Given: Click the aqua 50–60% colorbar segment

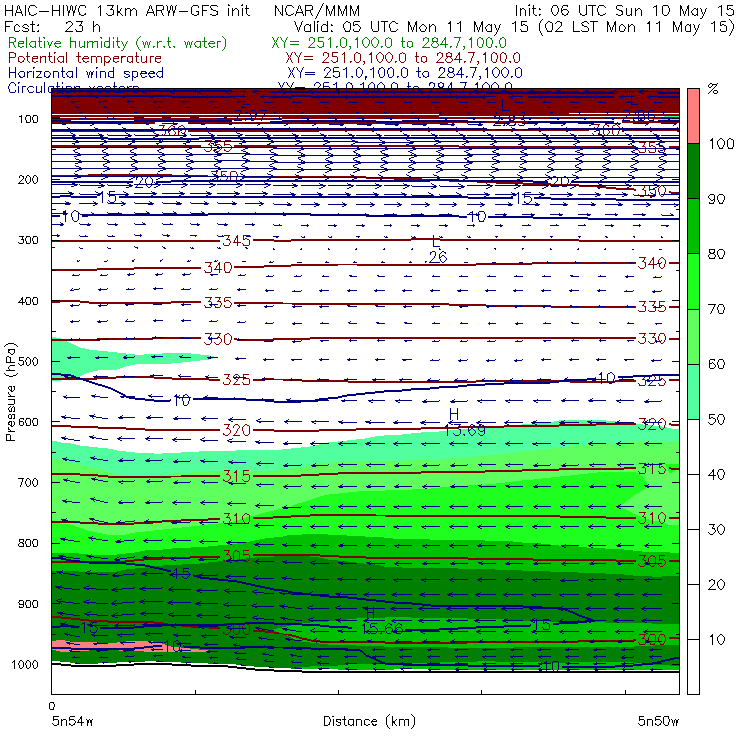Looking at the screenshot, I should click(693, 392).
